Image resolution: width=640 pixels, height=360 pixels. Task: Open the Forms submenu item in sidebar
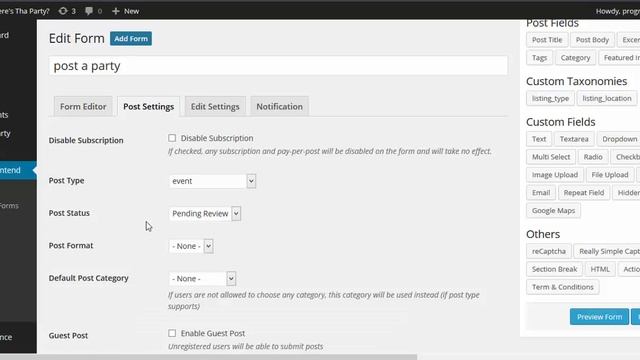click(9, 206)
